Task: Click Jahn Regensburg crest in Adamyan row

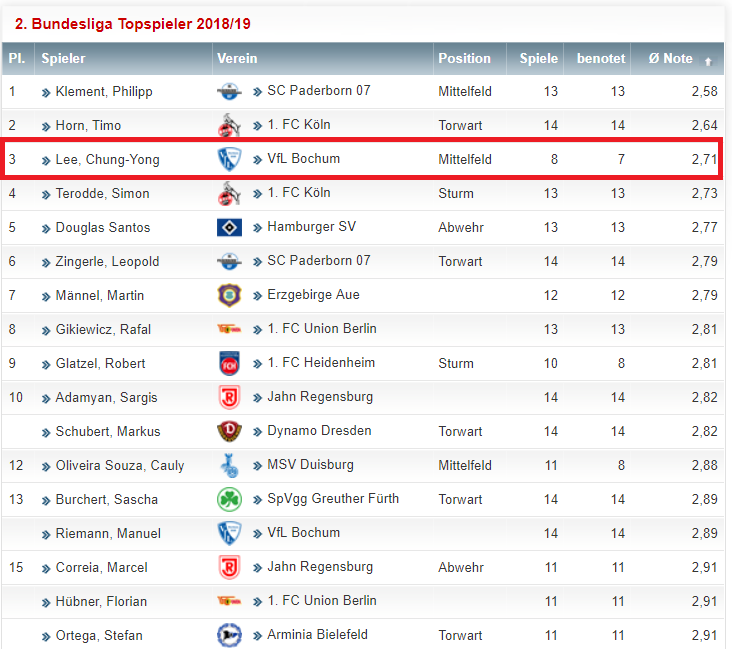Action: pos(229,397)
